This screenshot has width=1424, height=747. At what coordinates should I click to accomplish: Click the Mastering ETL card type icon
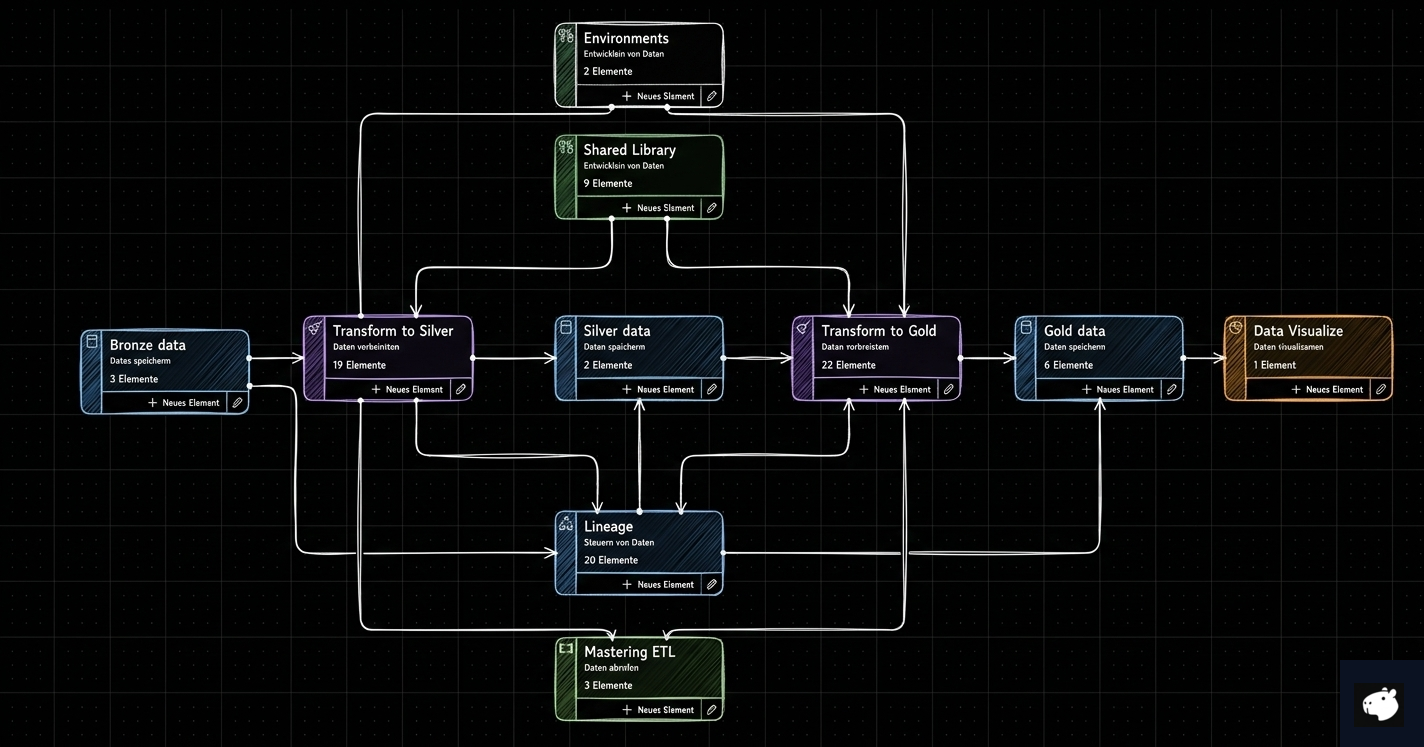(566, 649)
